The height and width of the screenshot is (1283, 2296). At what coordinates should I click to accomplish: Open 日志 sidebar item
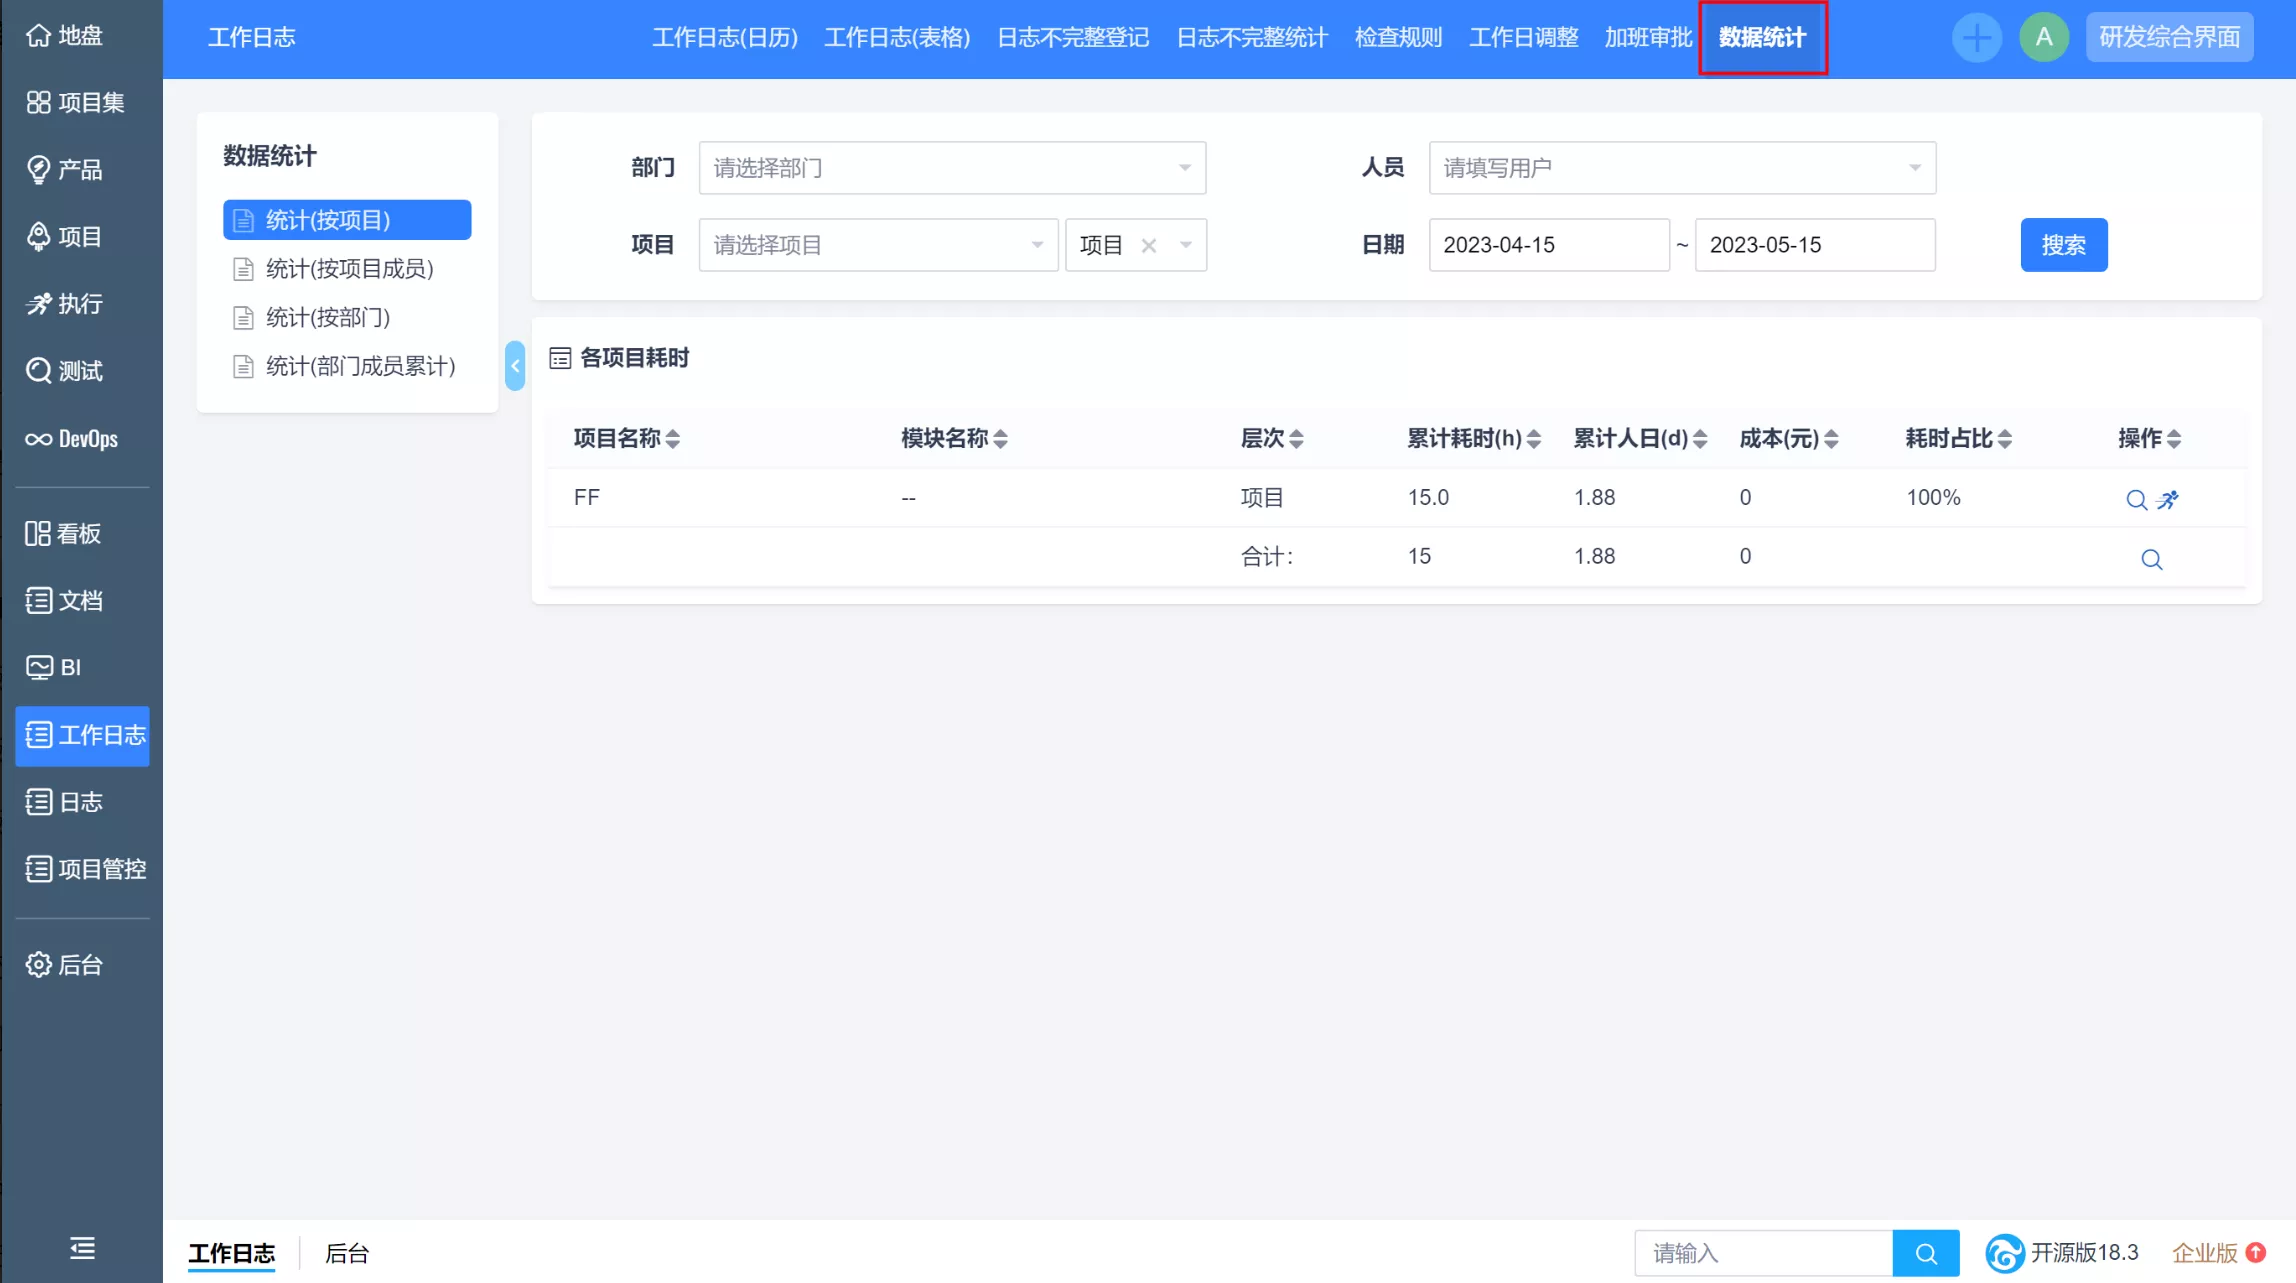(66, 801)
